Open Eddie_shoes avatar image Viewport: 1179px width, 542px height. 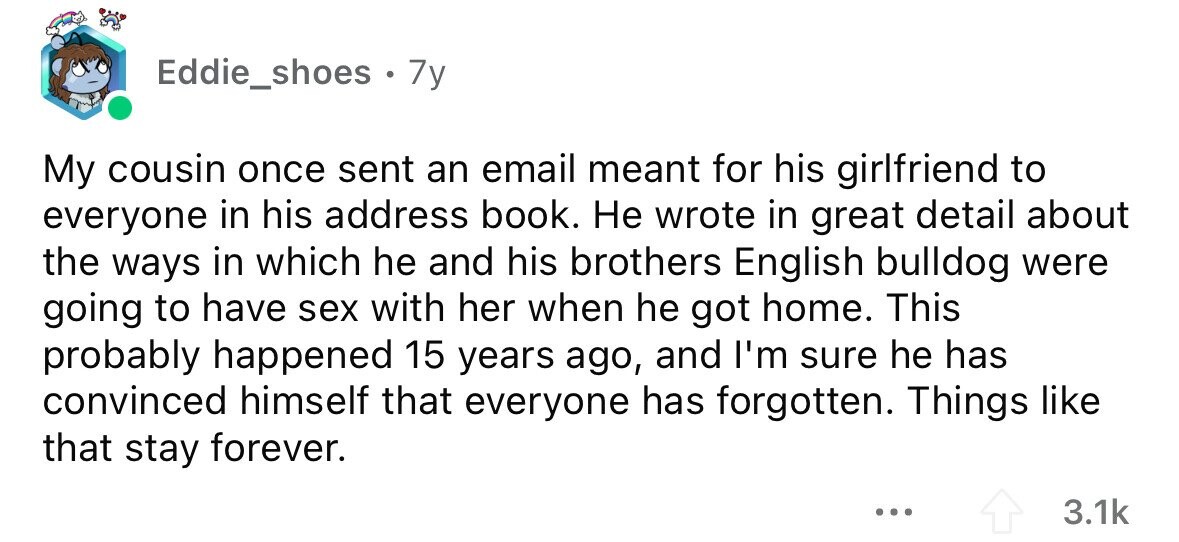(x=82, y=72)
